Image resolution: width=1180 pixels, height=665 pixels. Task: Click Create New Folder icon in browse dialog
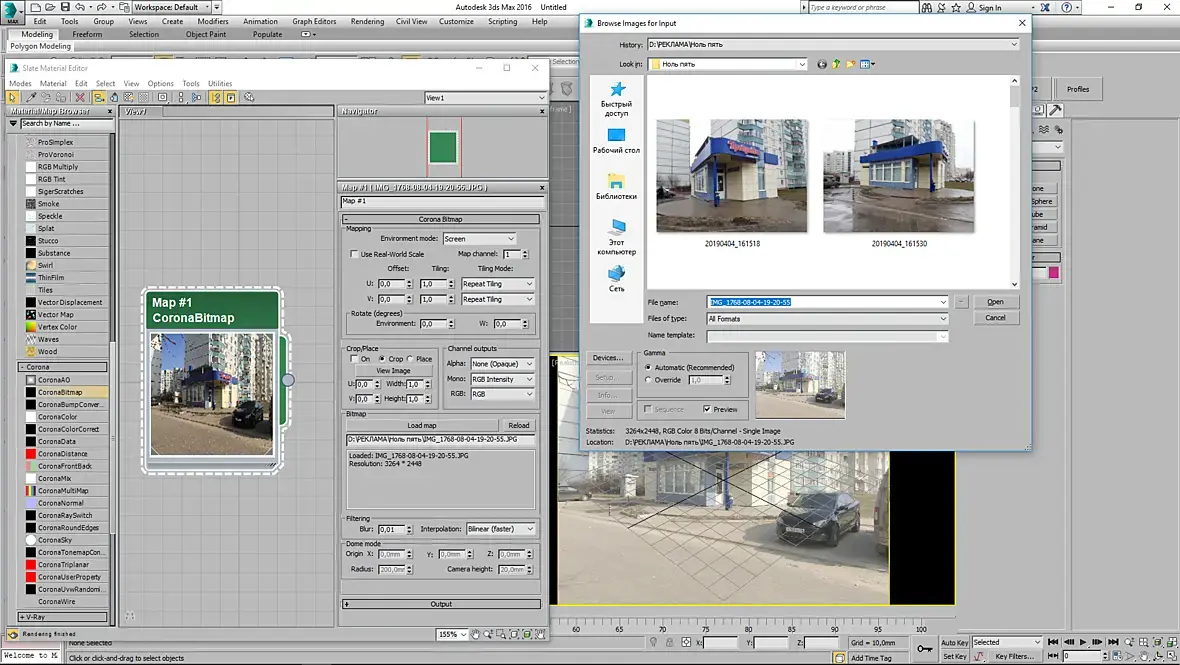point(851,64)
